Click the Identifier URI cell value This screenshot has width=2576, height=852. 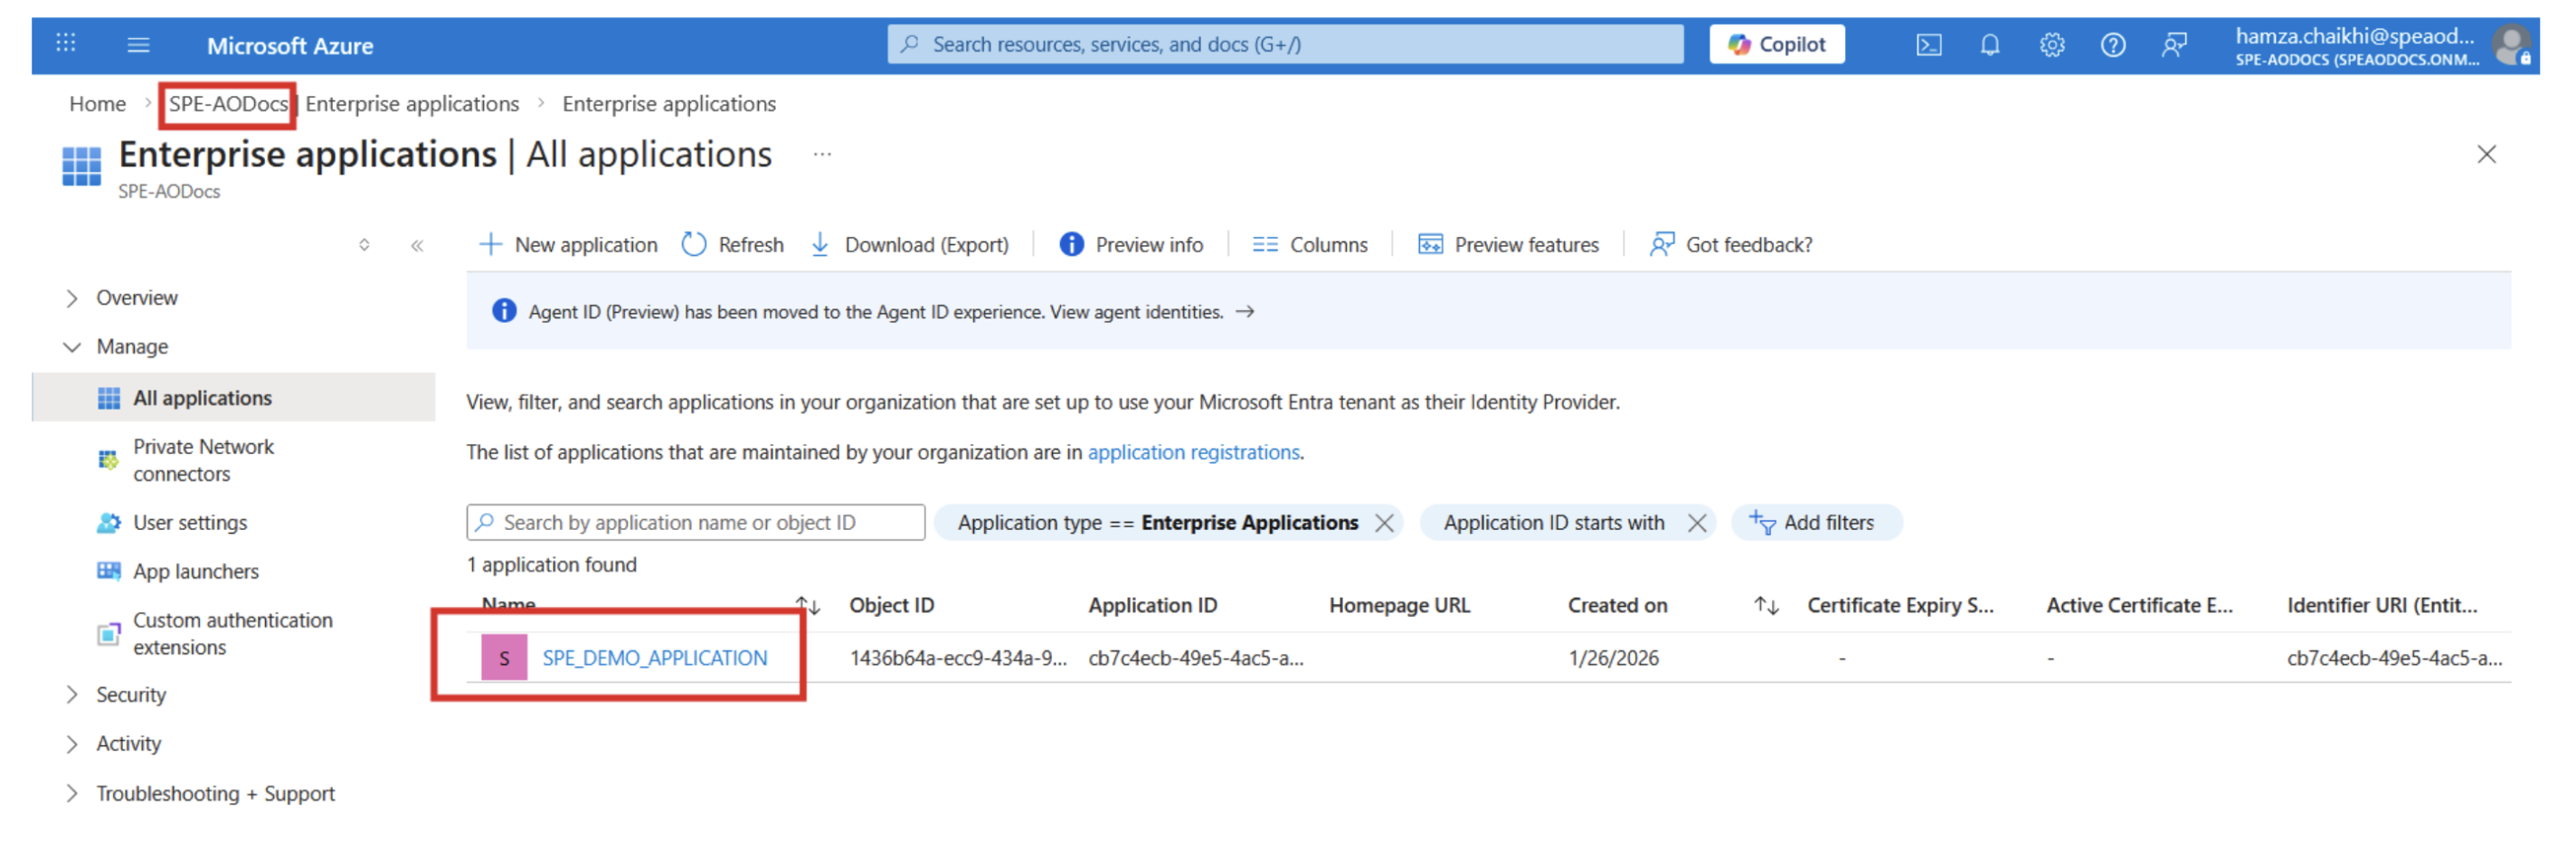point(2394,659)
